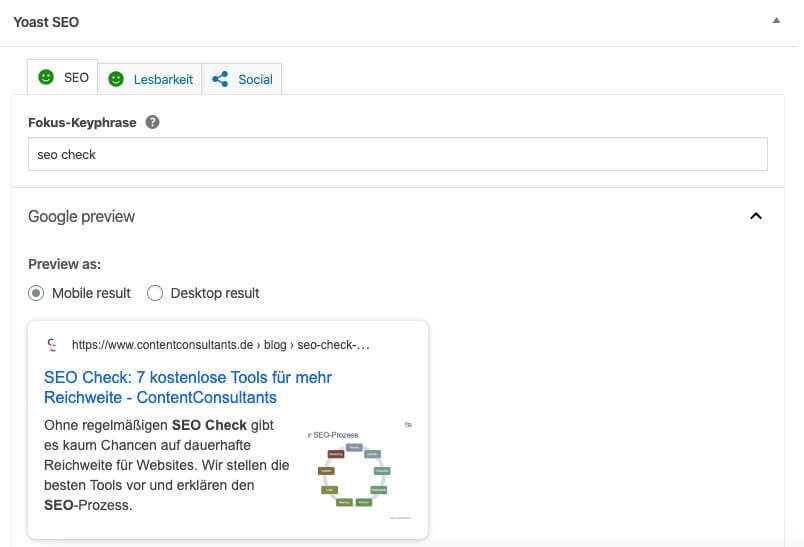
Task: Click the SEO-Prozess thumbnail image
Action: coord(359,470)
